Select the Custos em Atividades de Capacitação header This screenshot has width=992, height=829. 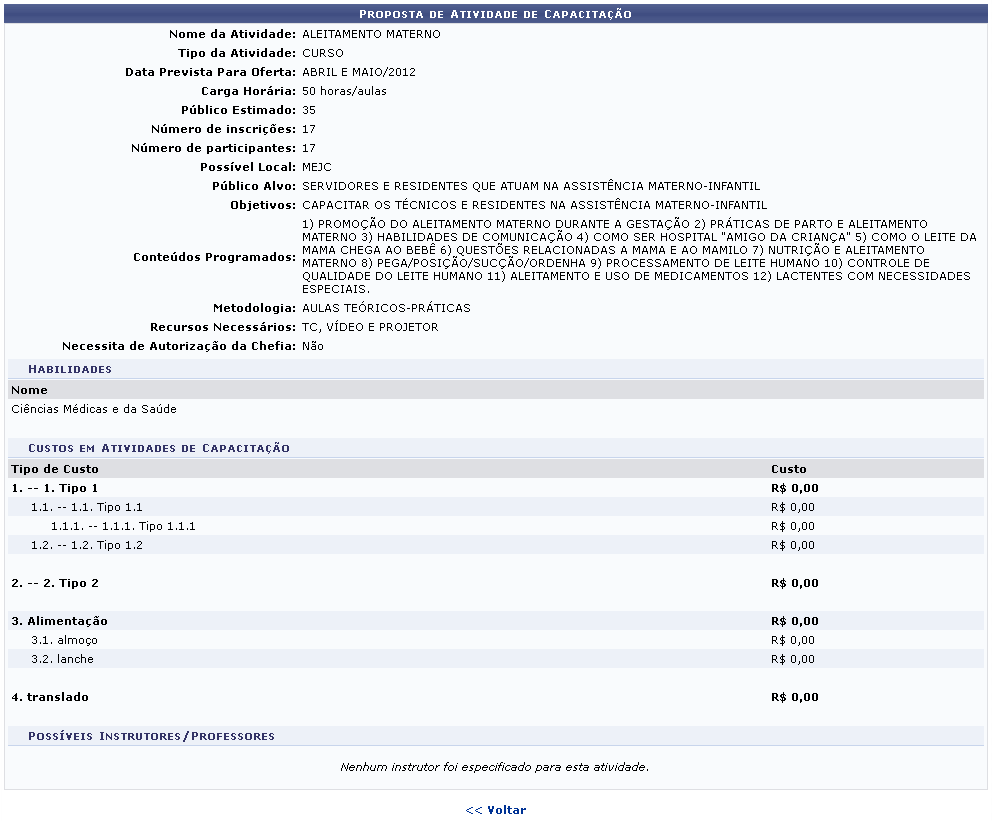pyautogui.click(x=159, y=448)
